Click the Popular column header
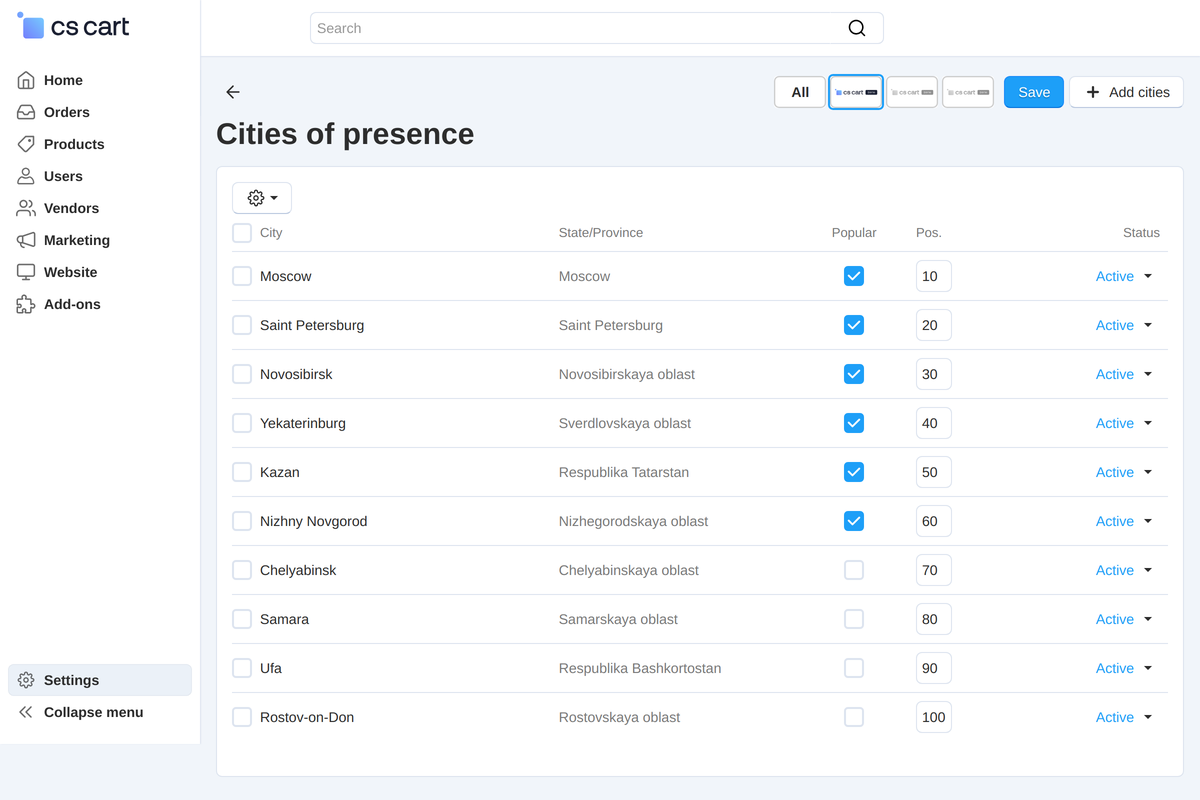1200x800 pixels. (854, 233)
